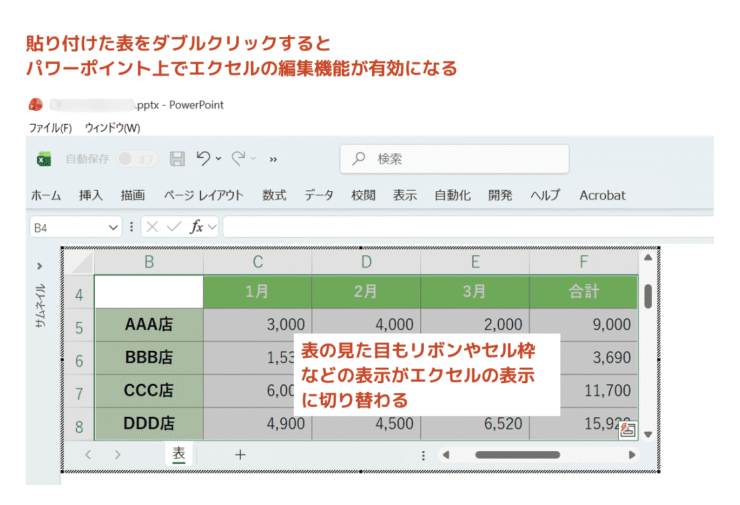The width and height of the screenshot is (740, 505).
Task: Click the Undo arrow icon
Action: (x=203, y=158)
